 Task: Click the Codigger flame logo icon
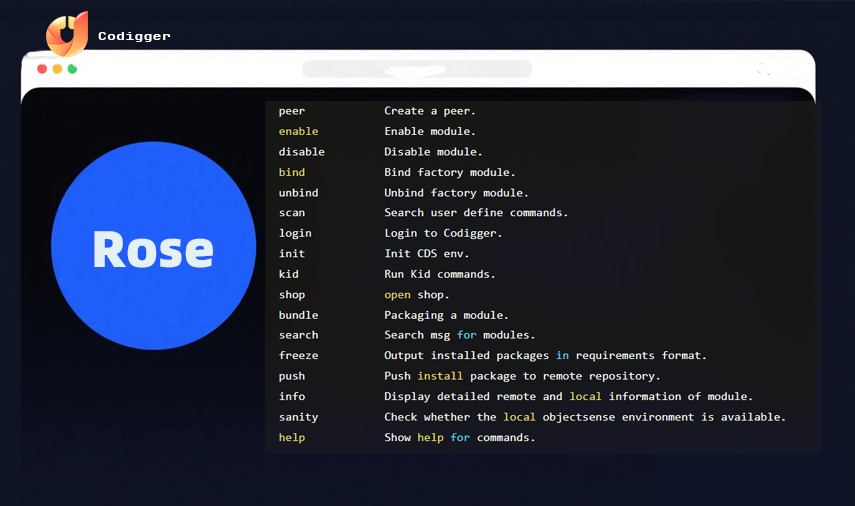(67, 34)
